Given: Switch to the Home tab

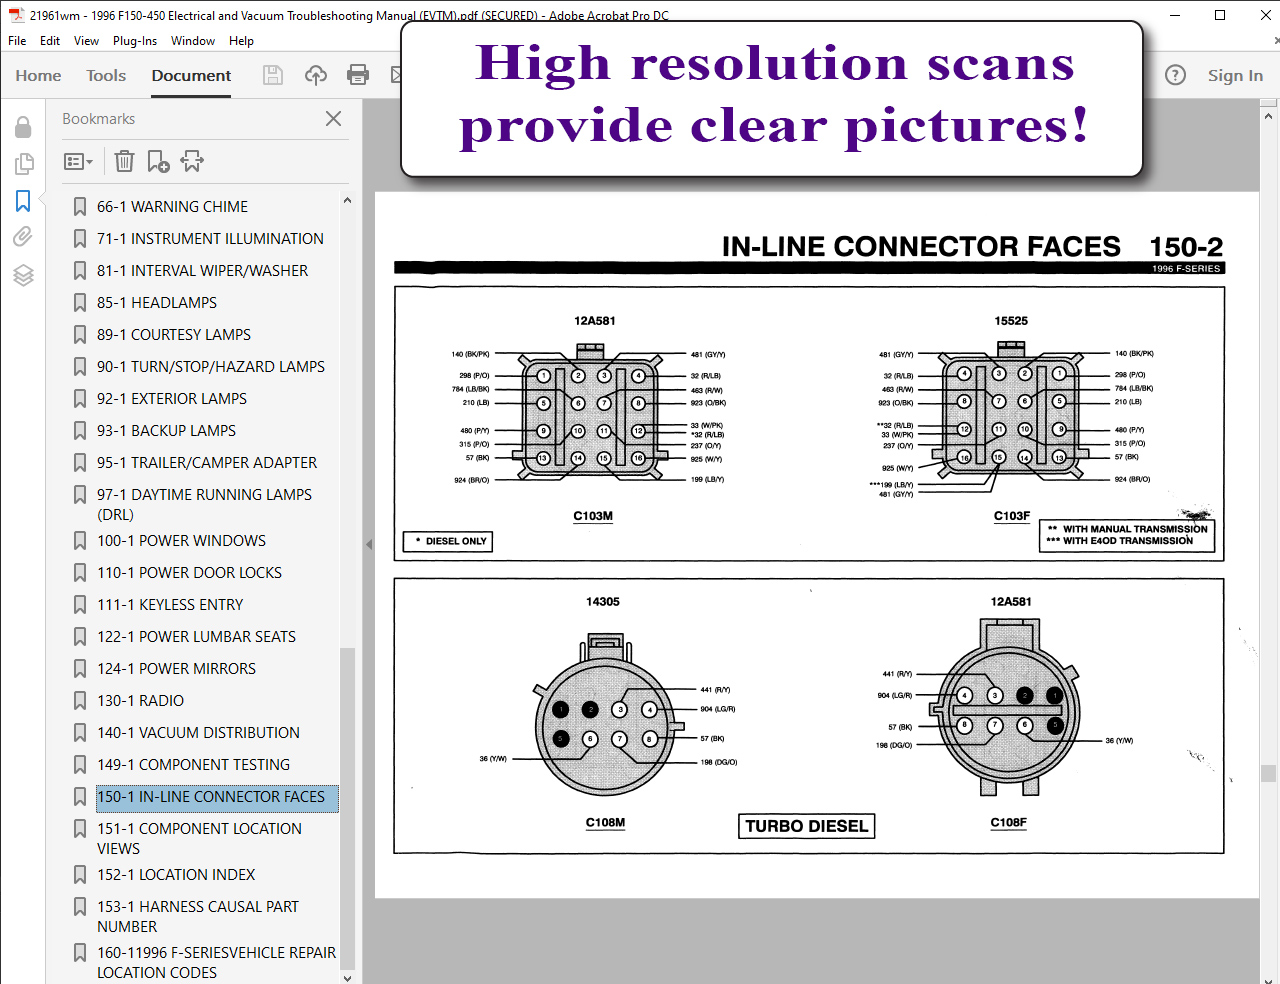Looking at the screenshot, I should [x=38, y=75].
